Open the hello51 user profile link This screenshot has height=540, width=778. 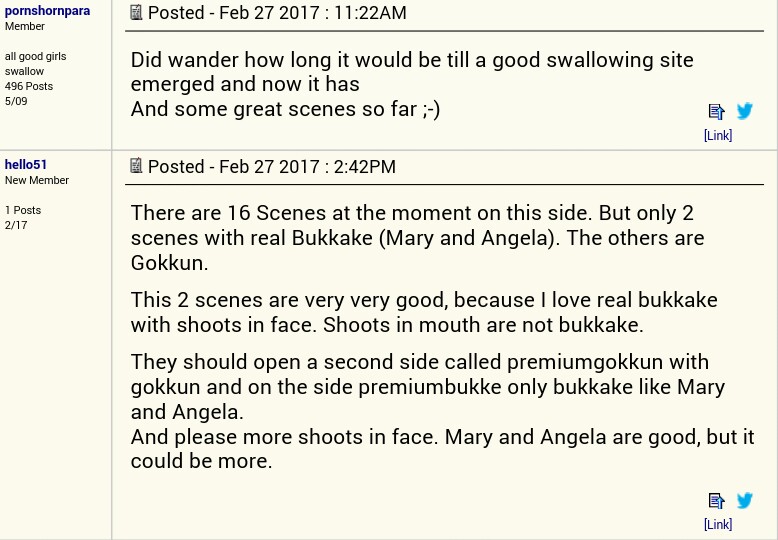[x=26, y=164]
